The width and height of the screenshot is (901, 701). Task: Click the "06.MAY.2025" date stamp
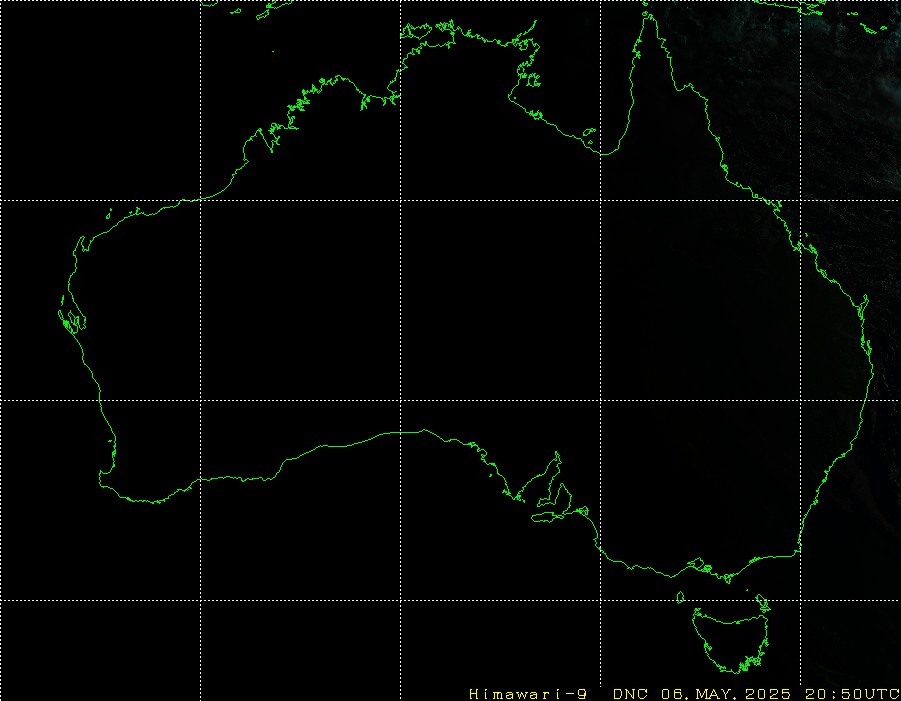[x=726, y=694]
